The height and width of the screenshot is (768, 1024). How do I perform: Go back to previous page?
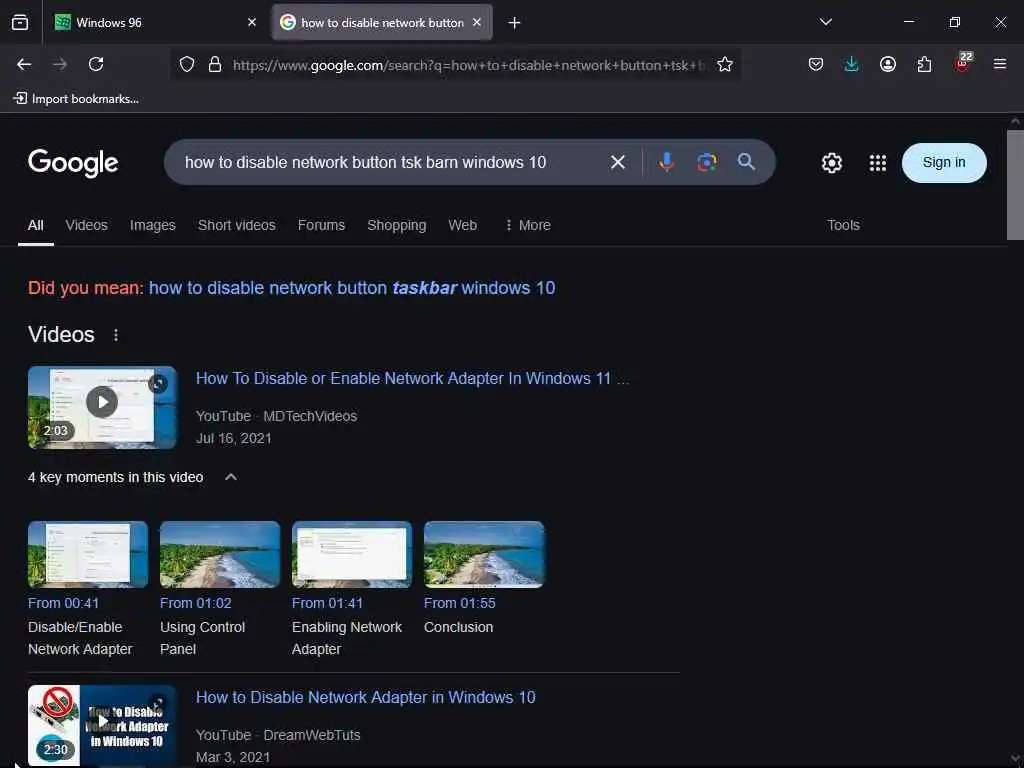pyautogui.click(x=24, y=64)
